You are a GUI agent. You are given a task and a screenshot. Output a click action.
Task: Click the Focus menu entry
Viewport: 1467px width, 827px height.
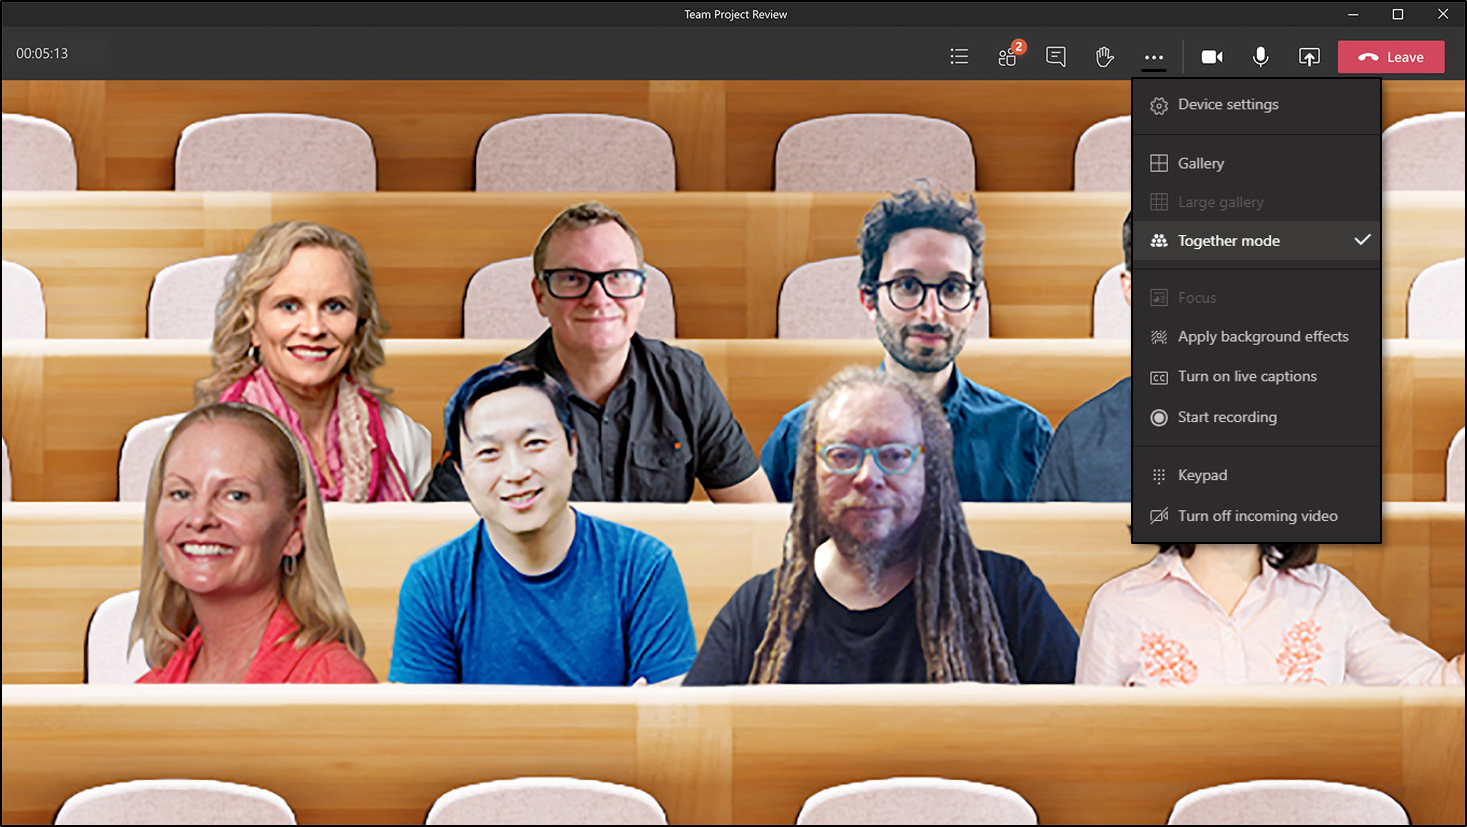coord(1196,298)
